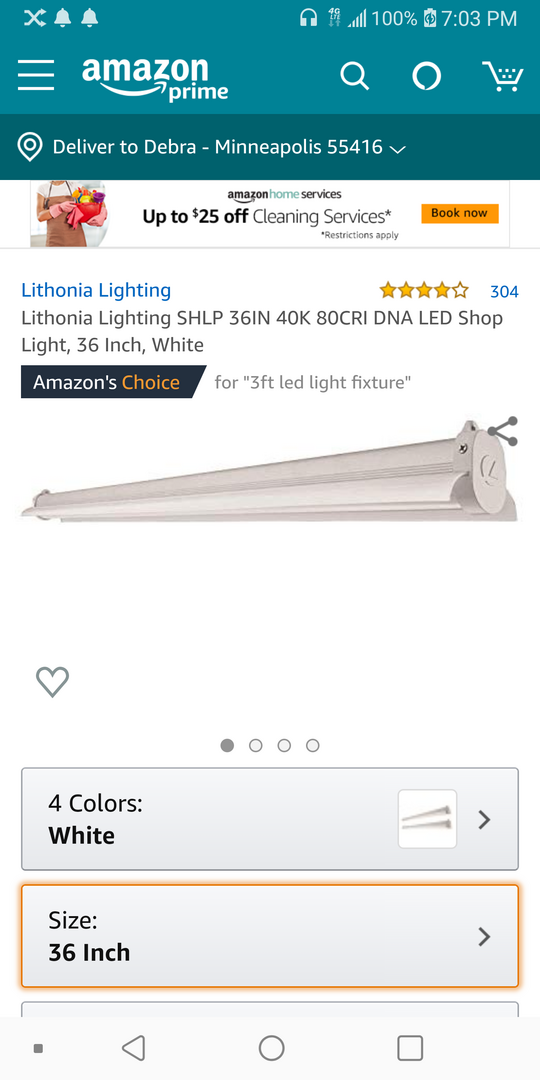Click the Book now button
Viewport: 540px width, 1080px height.
click(x=459, y=214)
